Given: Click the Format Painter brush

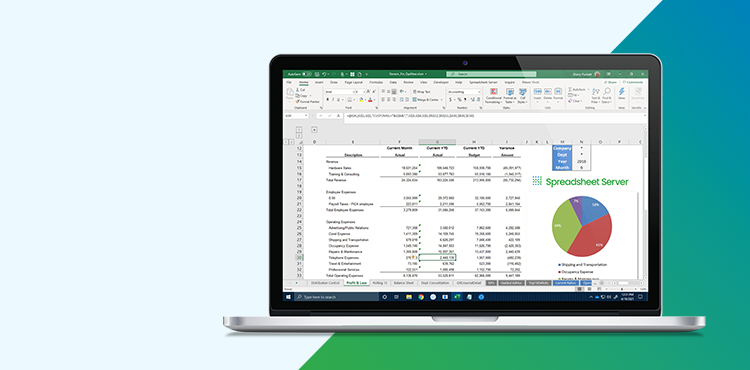Looking at the screenshot, I should (x=308, y=102).
